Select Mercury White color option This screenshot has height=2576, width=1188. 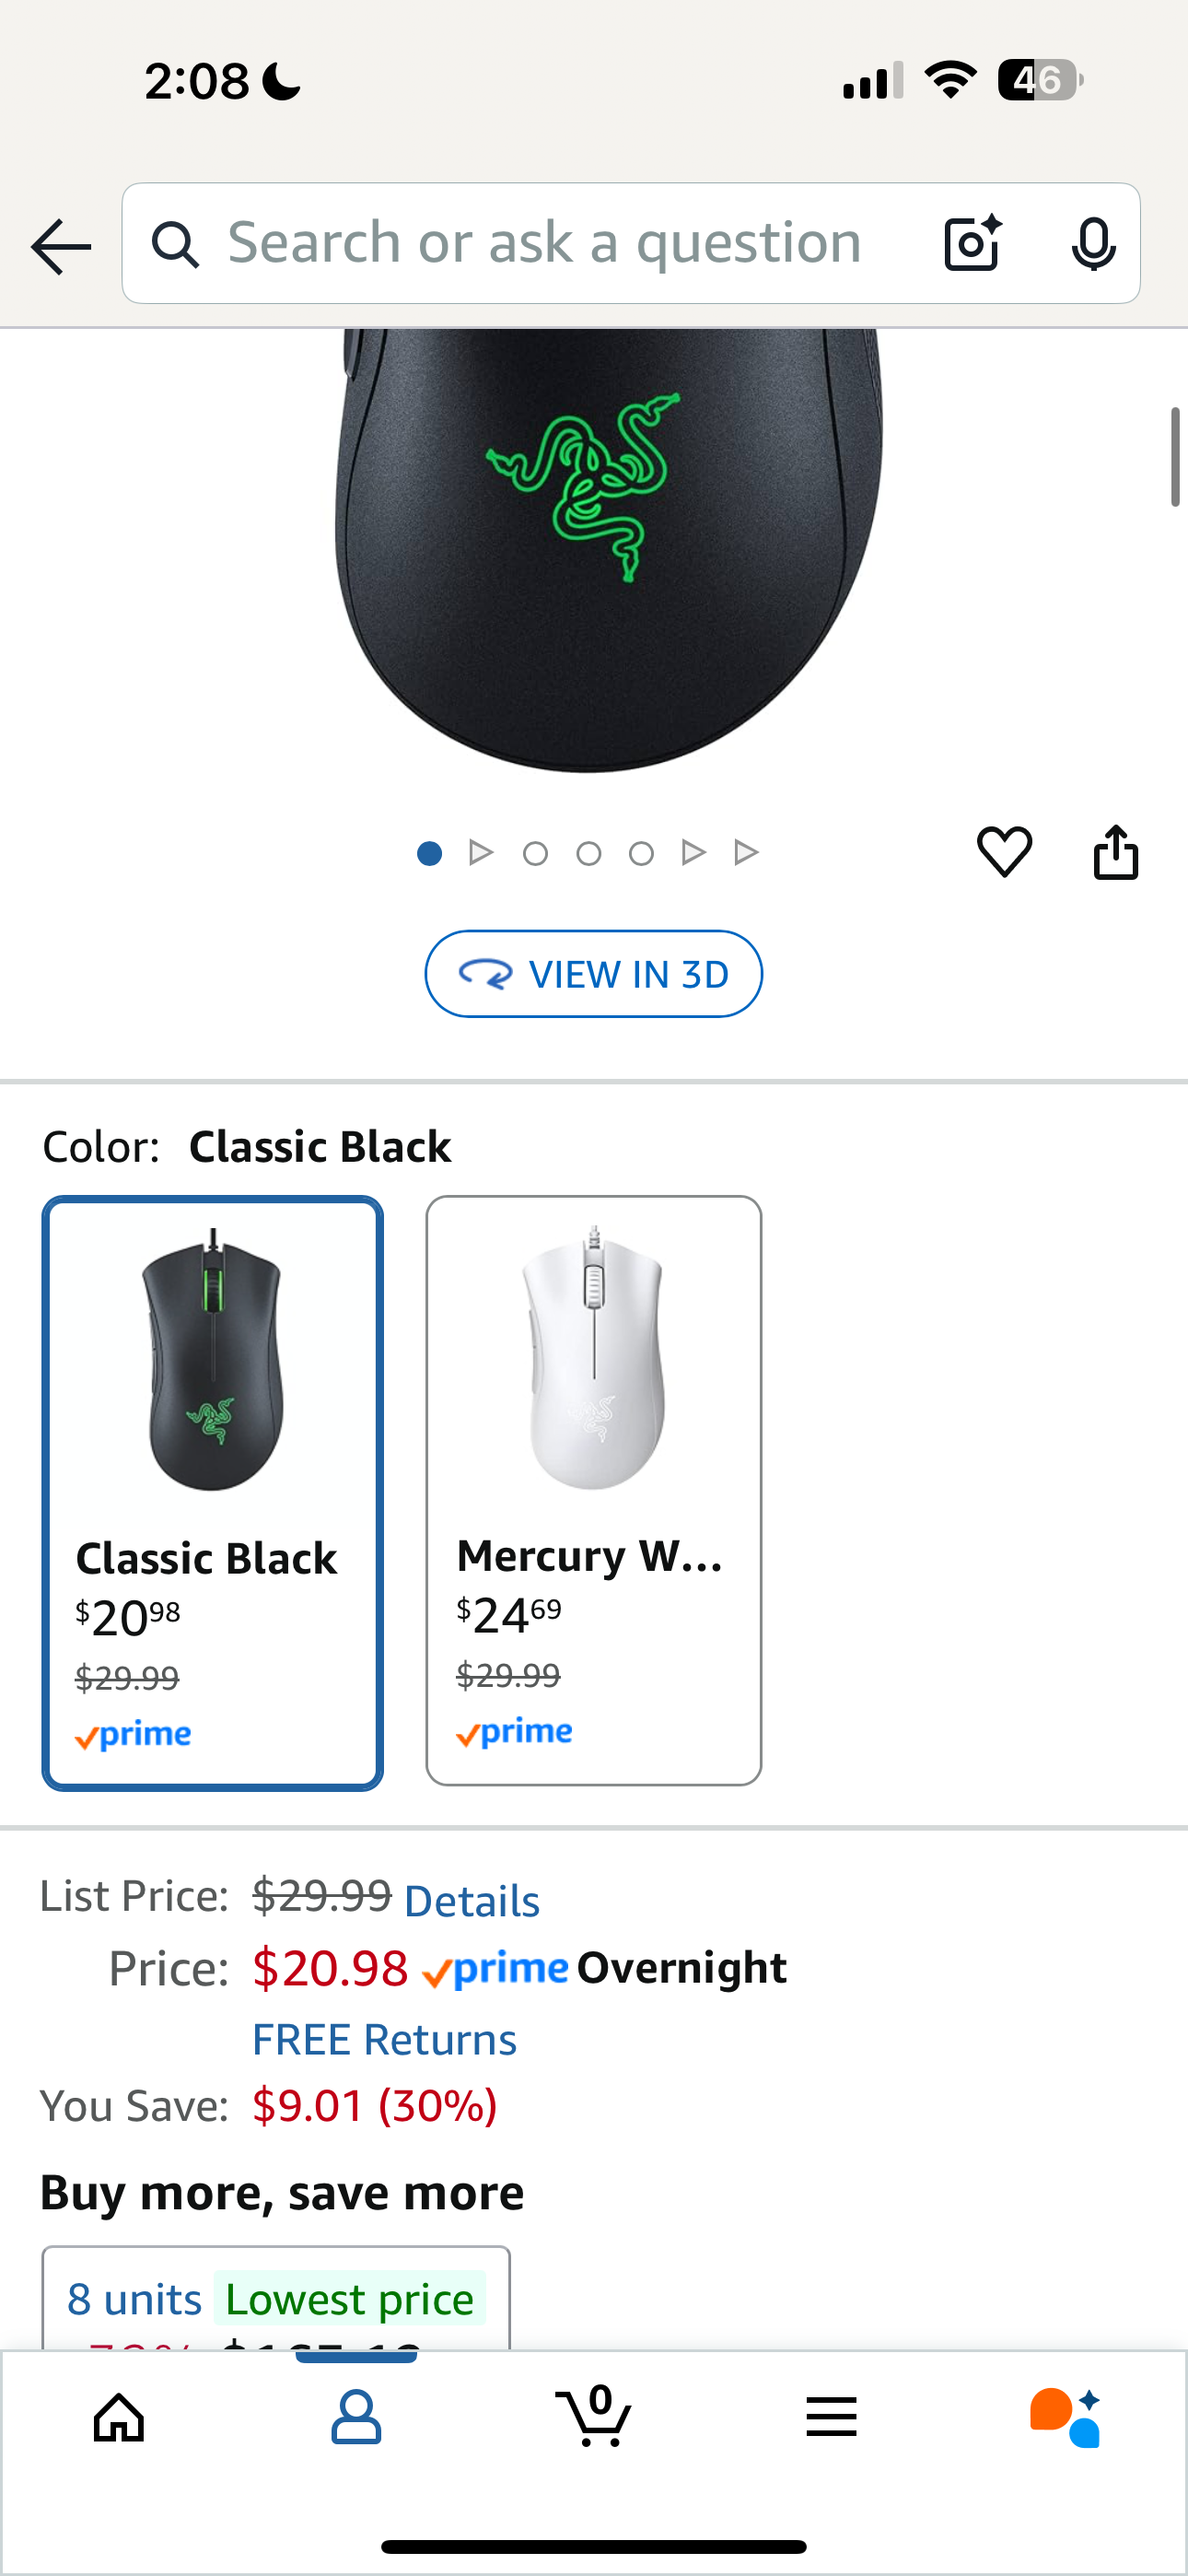point(594,1490)
